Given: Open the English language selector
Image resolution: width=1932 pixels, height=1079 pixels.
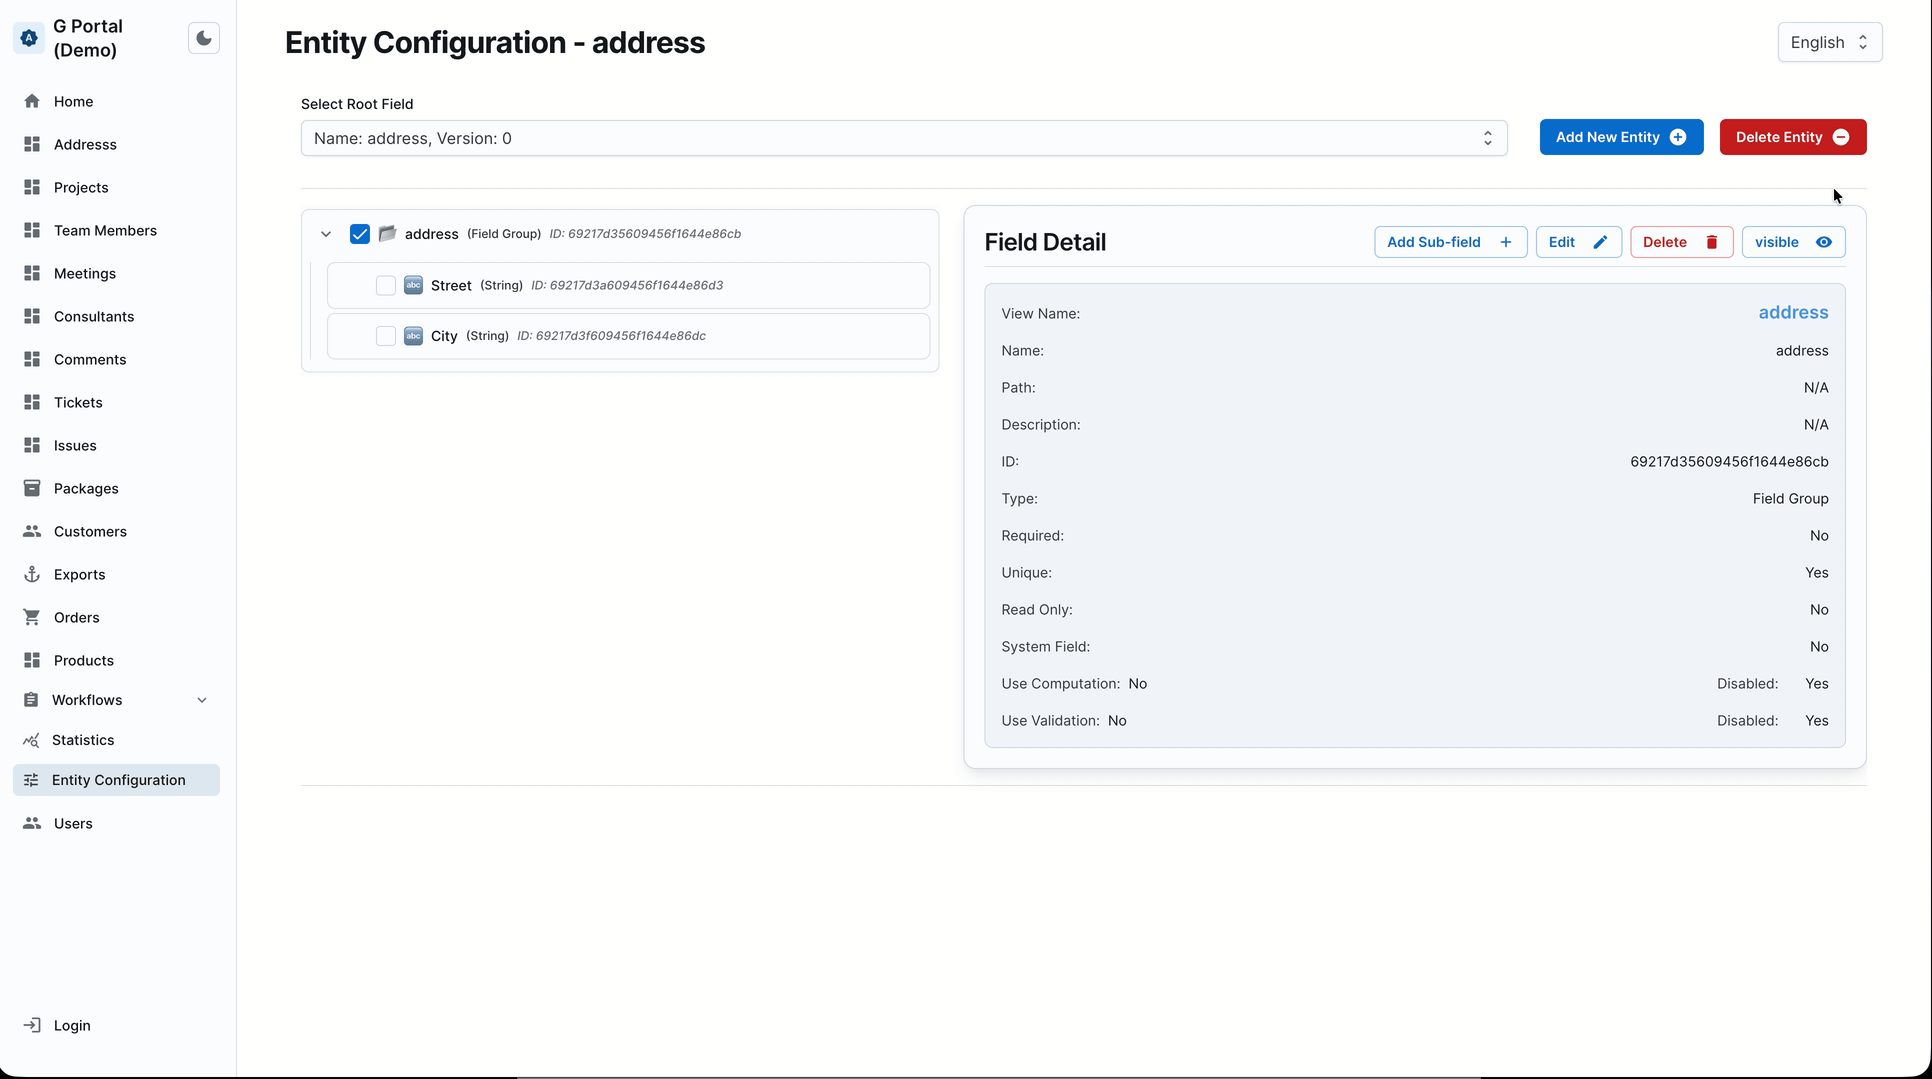Looking at the screenshot, I should [1829, 42].
